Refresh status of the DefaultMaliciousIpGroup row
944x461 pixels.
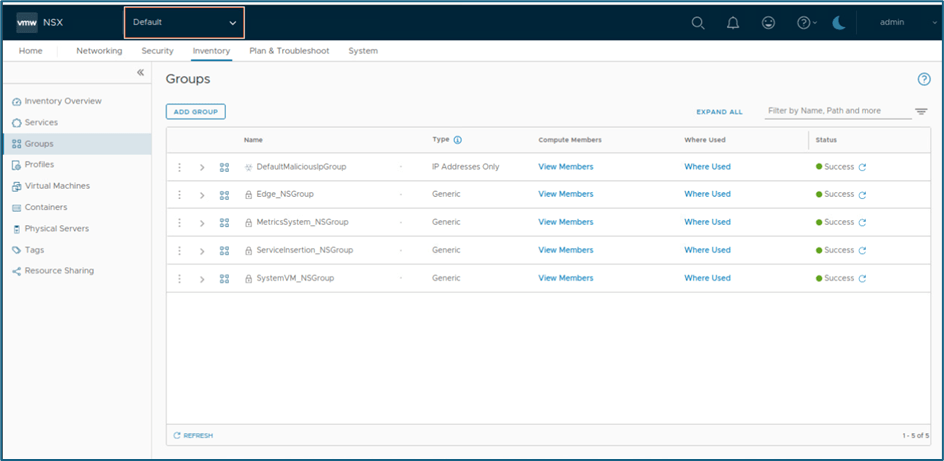click(862, 167)
